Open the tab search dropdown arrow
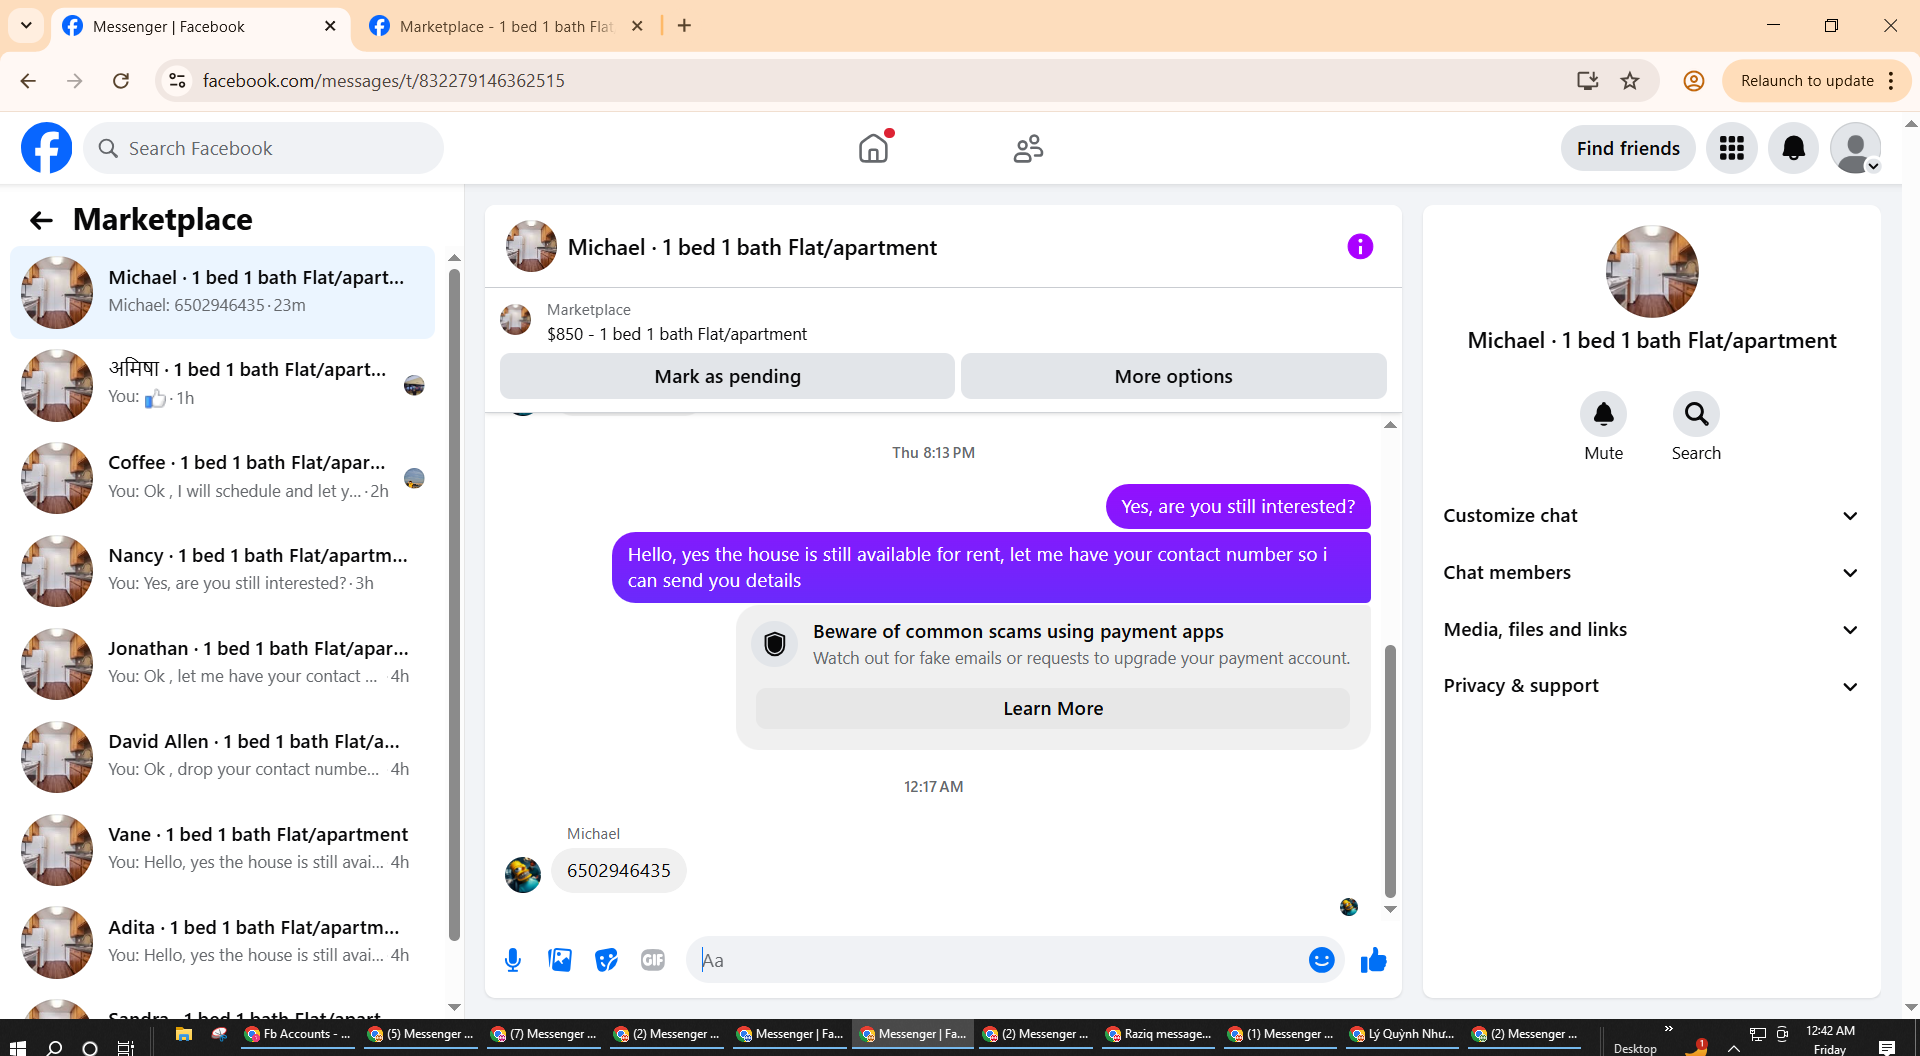This screenshot has height=1056, width=1920. pos(26,26)
